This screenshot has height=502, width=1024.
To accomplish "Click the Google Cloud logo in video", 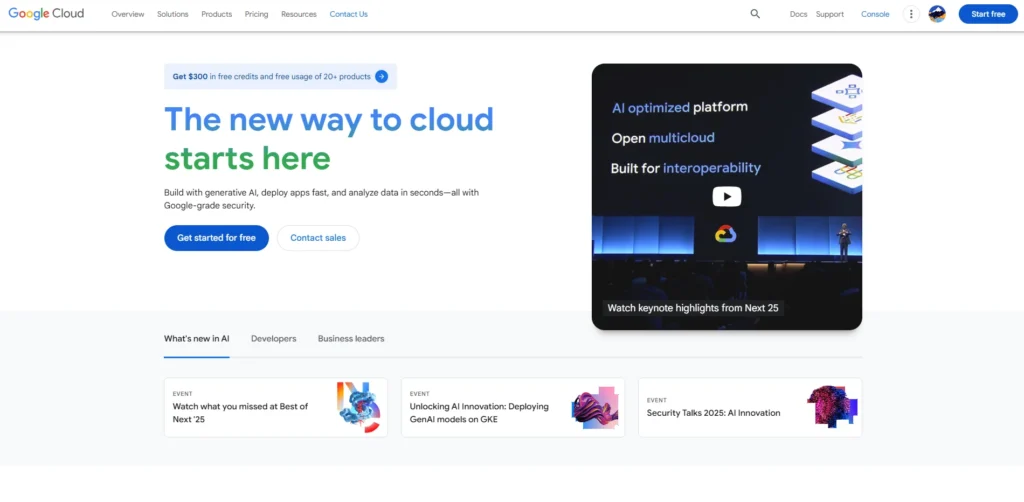I will tap(726, 234).
